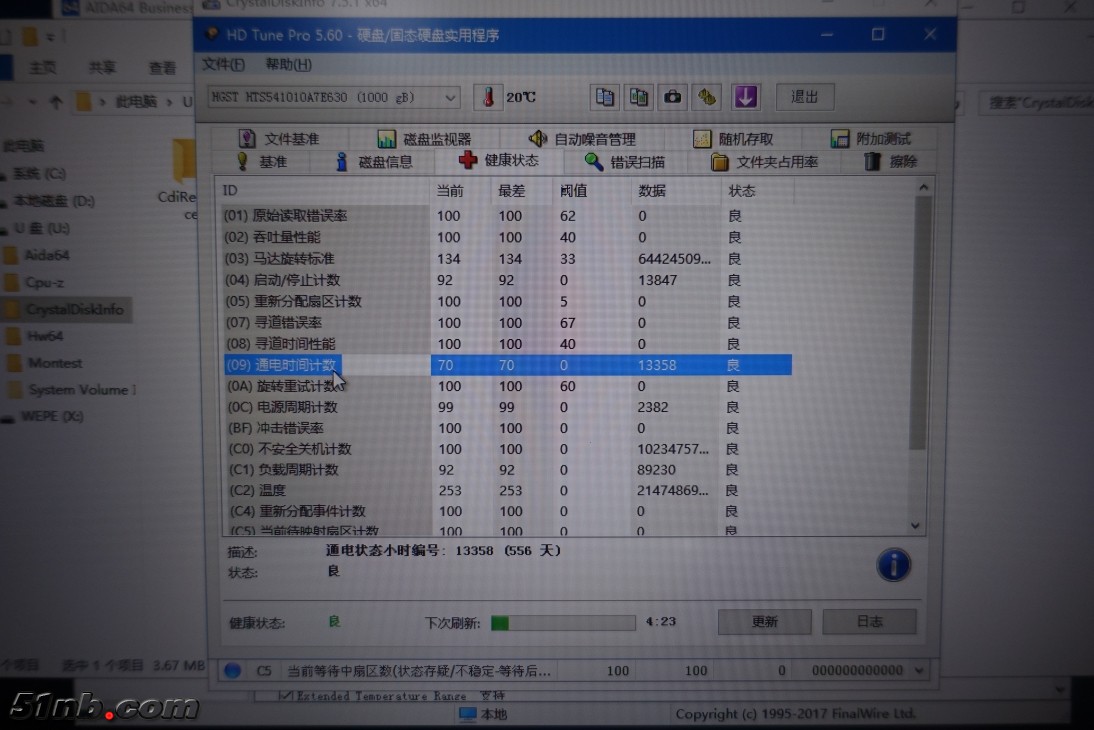Screen dimensions: 1094x730
Task: Open the 帮助(H) menu
Action: pyautogui.click(x=288, y=65)
